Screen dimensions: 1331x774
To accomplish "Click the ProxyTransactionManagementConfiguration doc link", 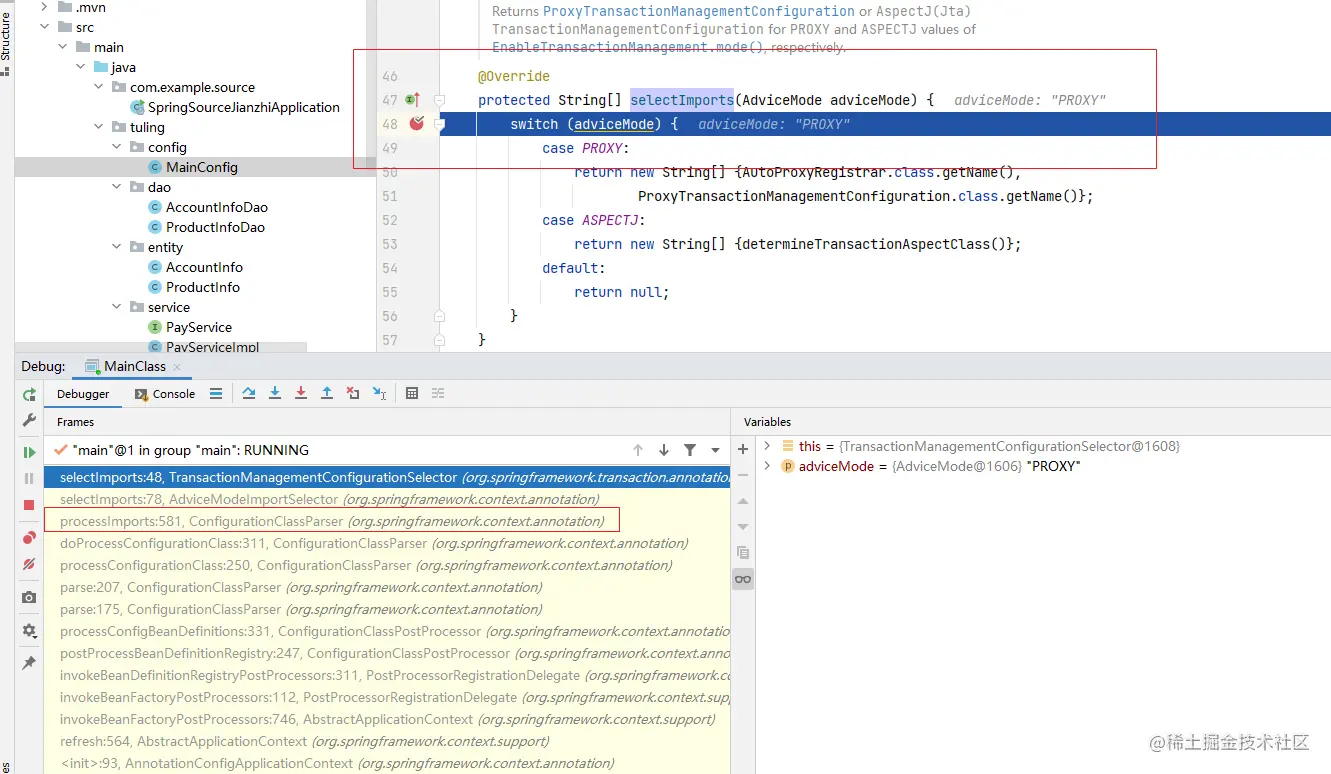I will pos(699,11).
